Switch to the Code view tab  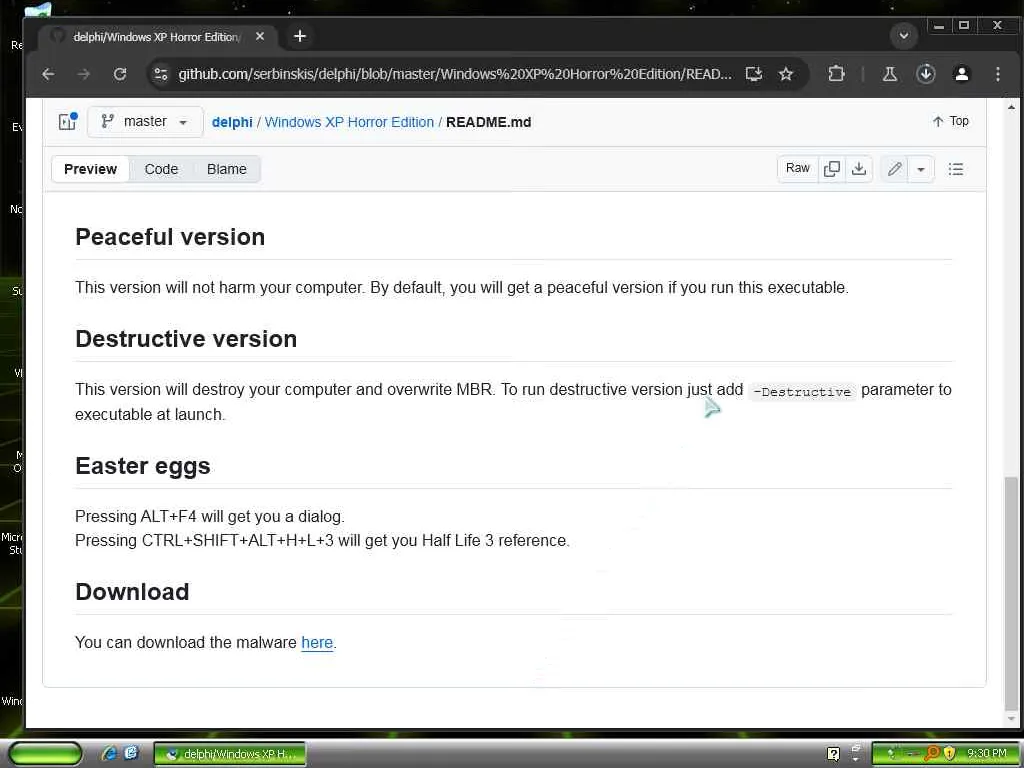point(161,169)
